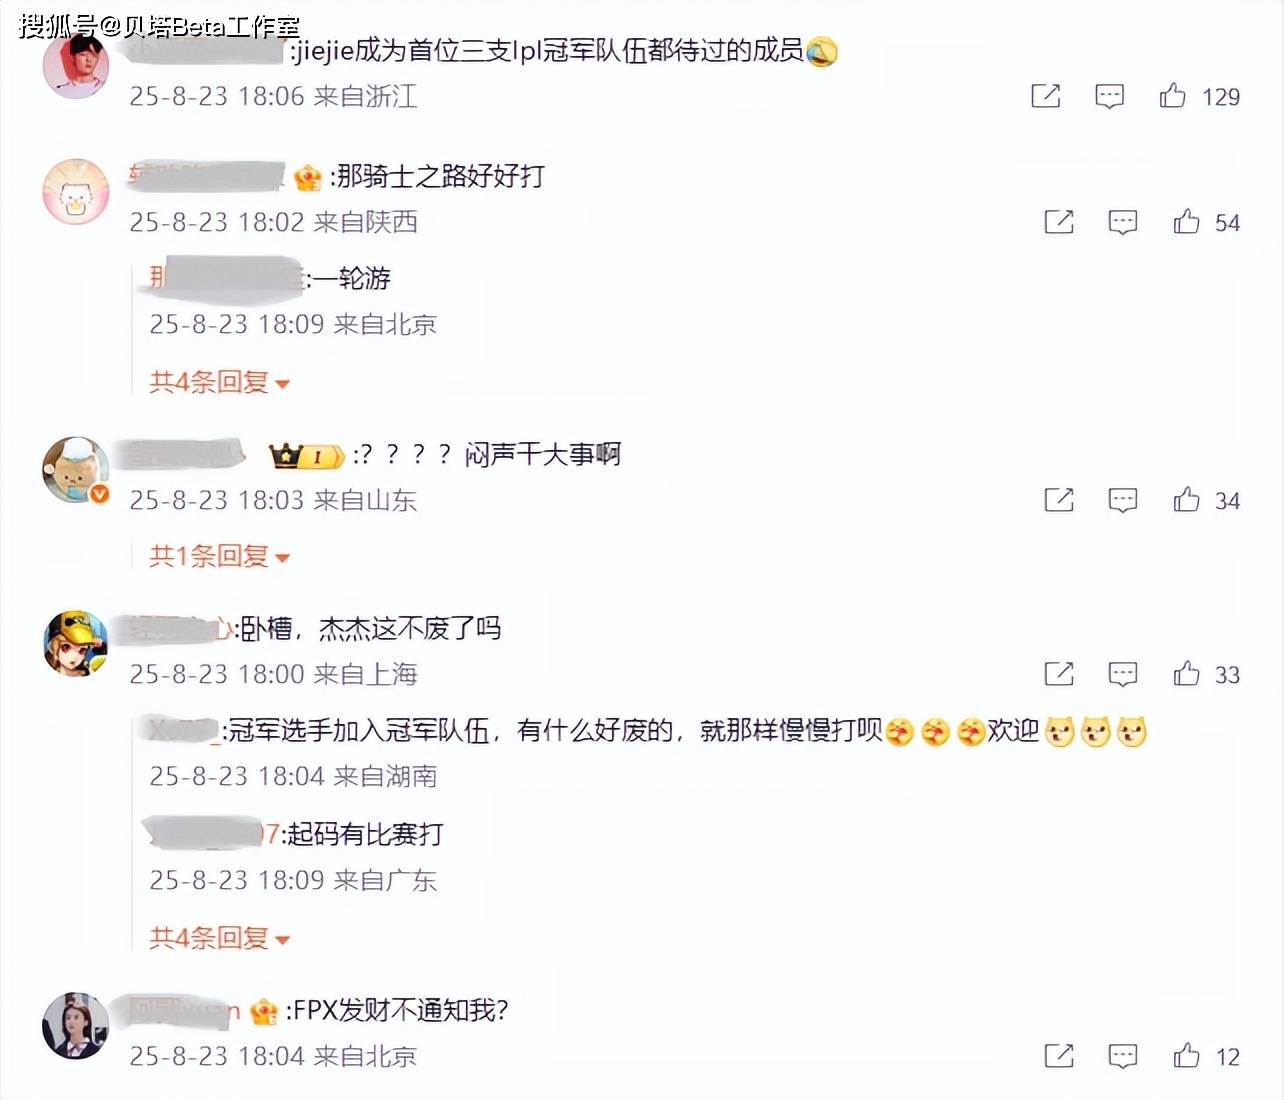Viewport: 1284px width, 1100px height.
Task: Click the crown VIP badge beside 闷声干大事啊
Action: [306, 456]
